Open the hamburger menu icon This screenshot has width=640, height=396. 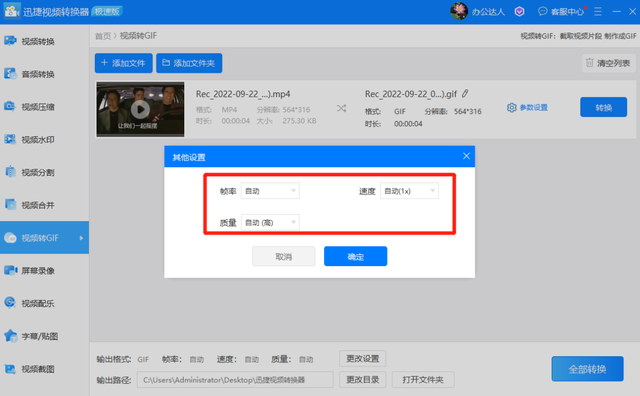(598, 11)
